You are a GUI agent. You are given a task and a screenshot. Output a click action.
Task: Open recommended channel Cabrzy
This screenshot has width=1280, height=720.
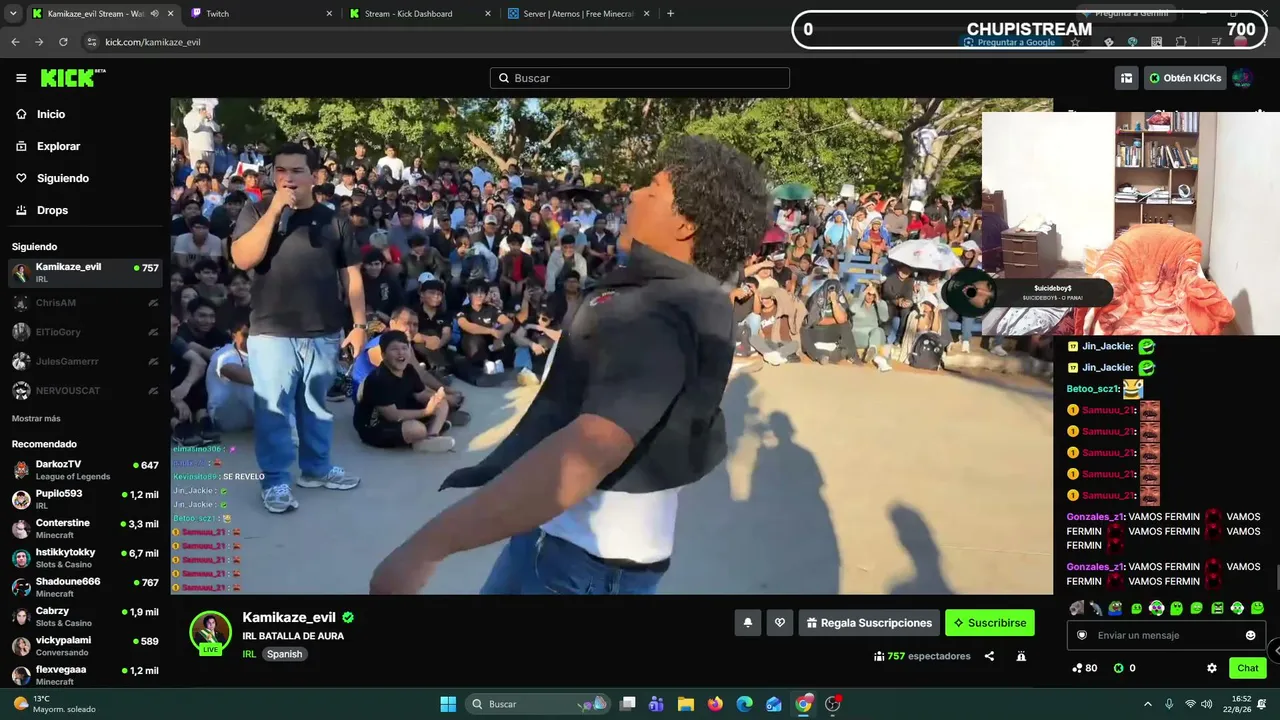point(85,616)
